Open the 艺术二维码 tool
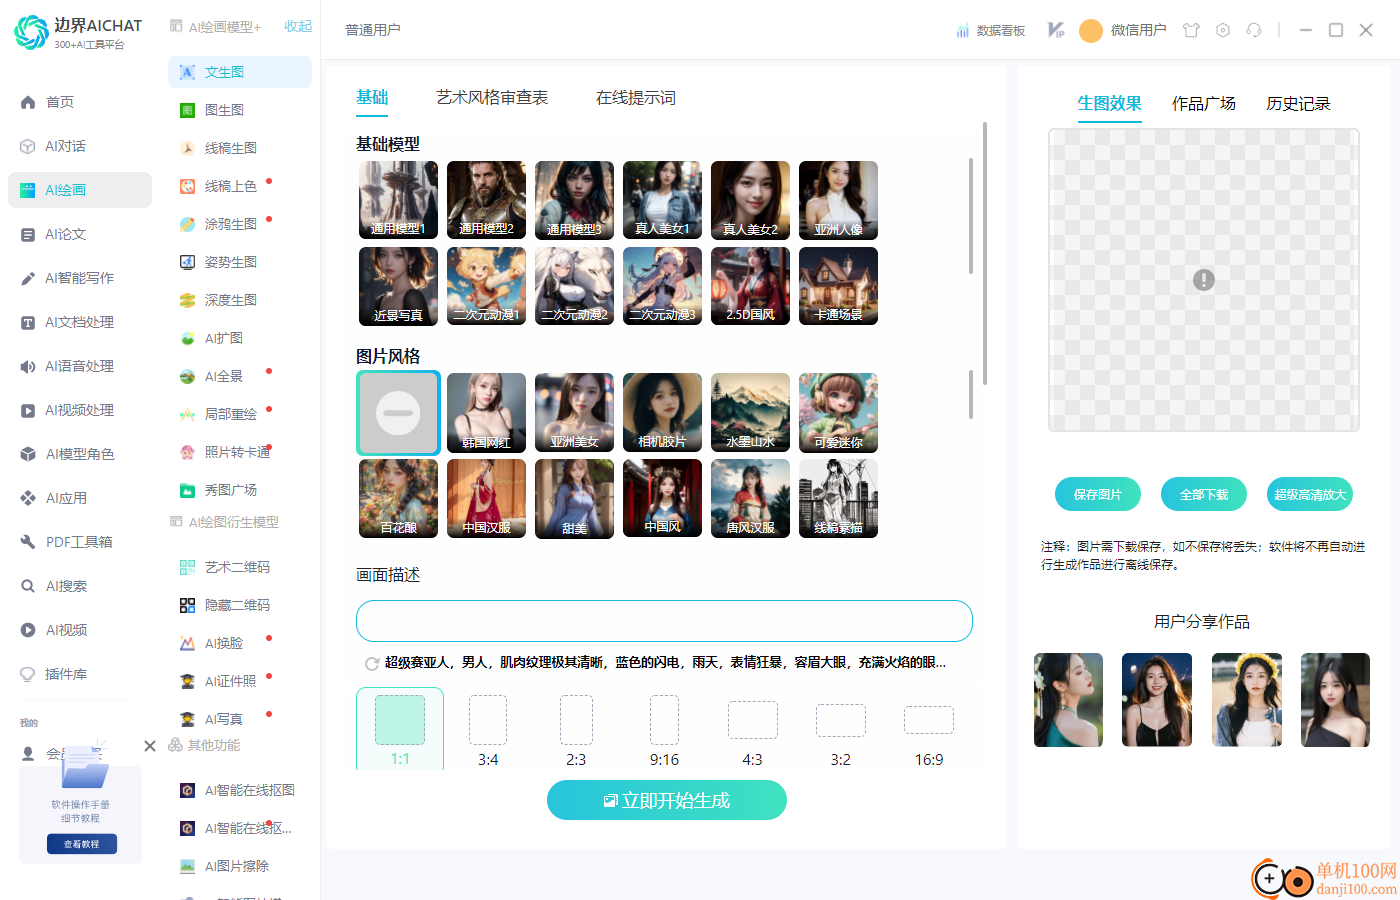This screenshot has height=900, width=1400. click(239, 567)
